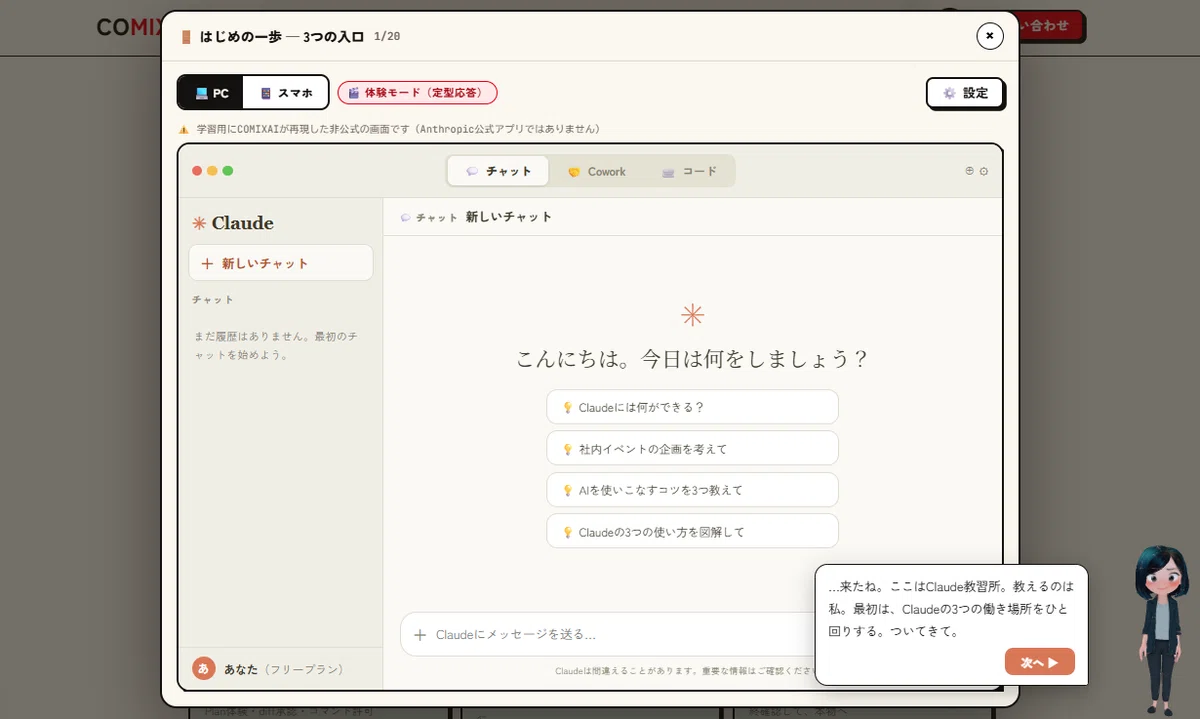Click the 新しいチャット title in the chat header
This screenshot has width=1200, height=719.
(x=508, y=217)
